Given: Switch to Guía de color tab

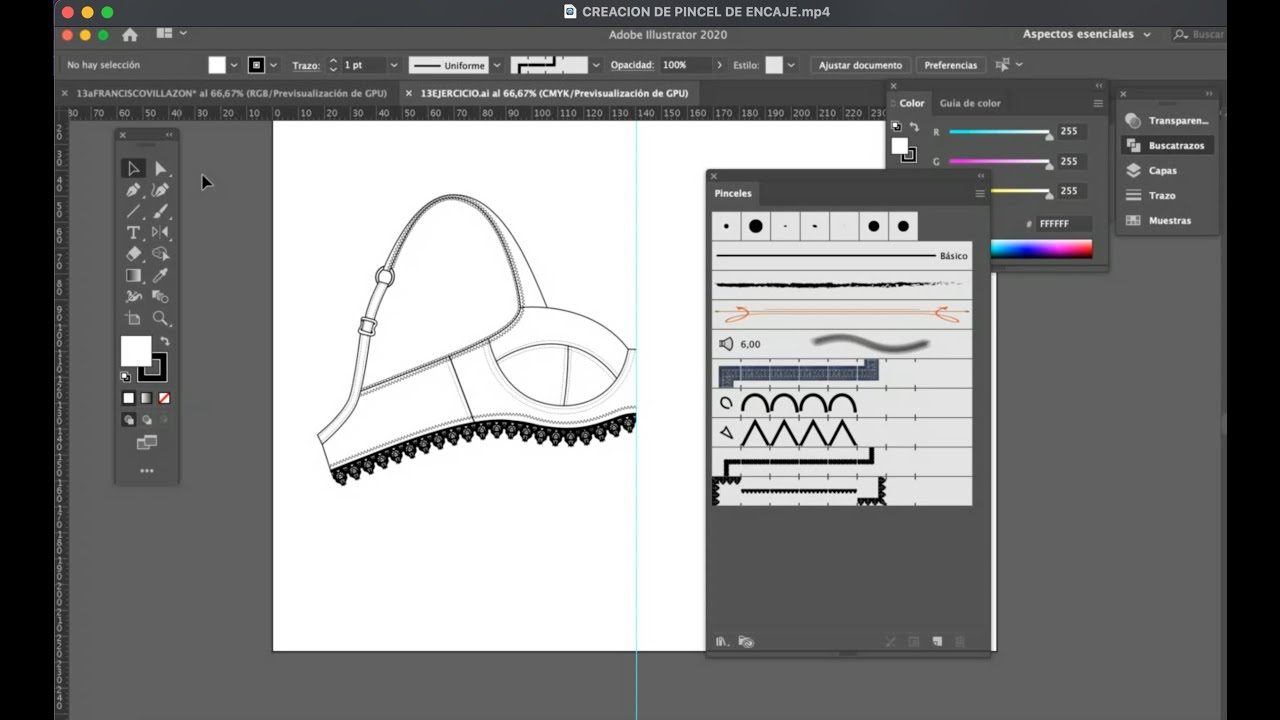Looking at the screenshot, I should pyautogui.click(x=970, y=103).
